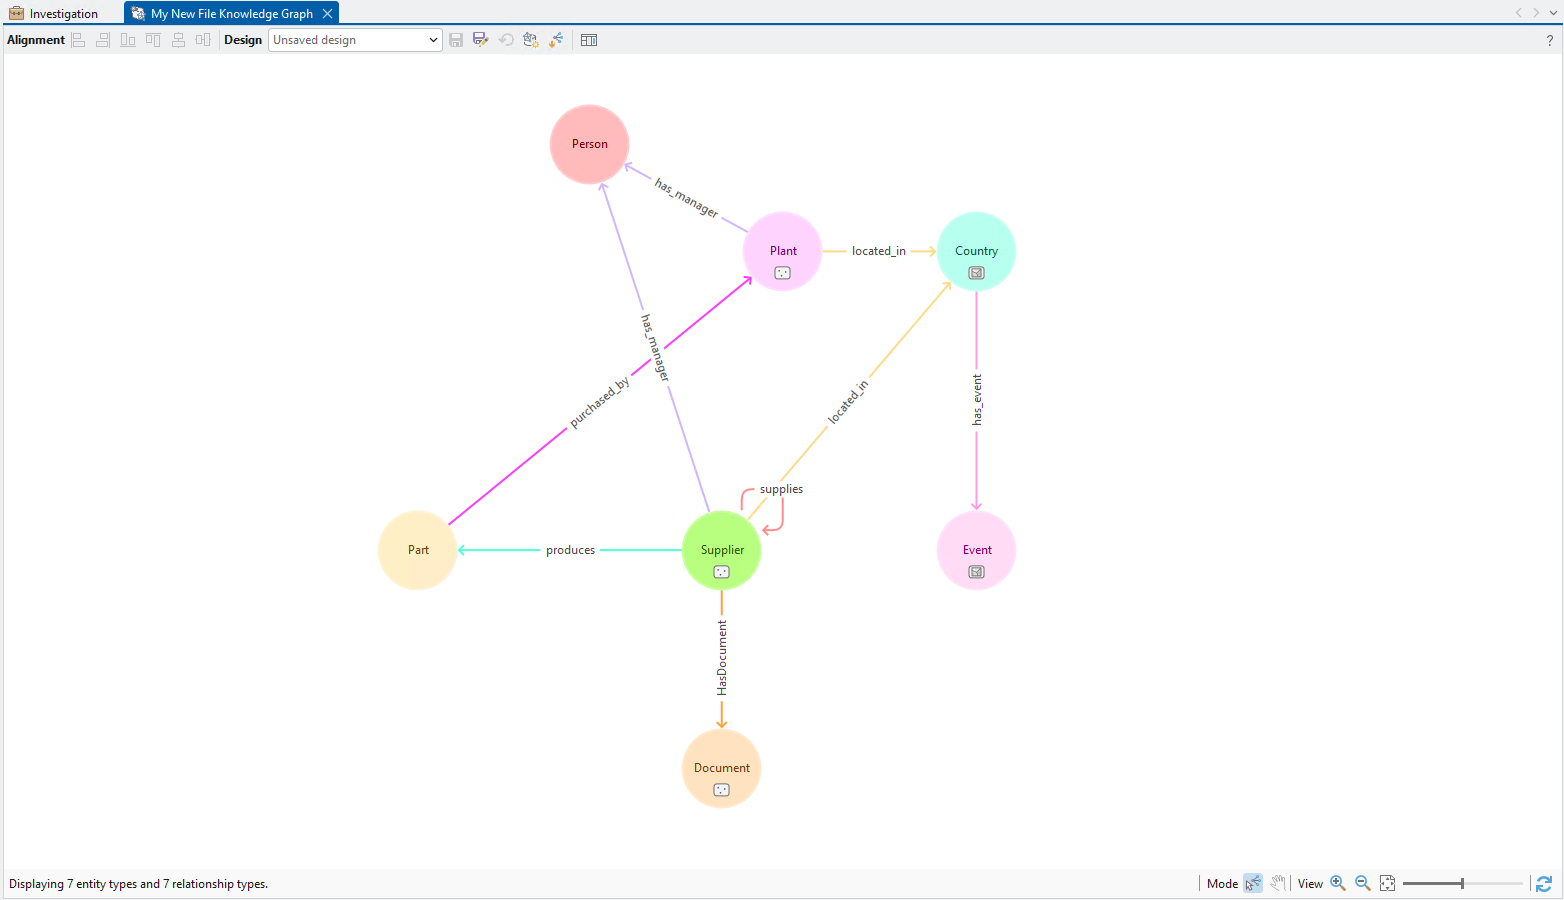Click has_manager label from Supplier to Person
Viewport: 1564px width, 900px height.
tap(654, 347)
